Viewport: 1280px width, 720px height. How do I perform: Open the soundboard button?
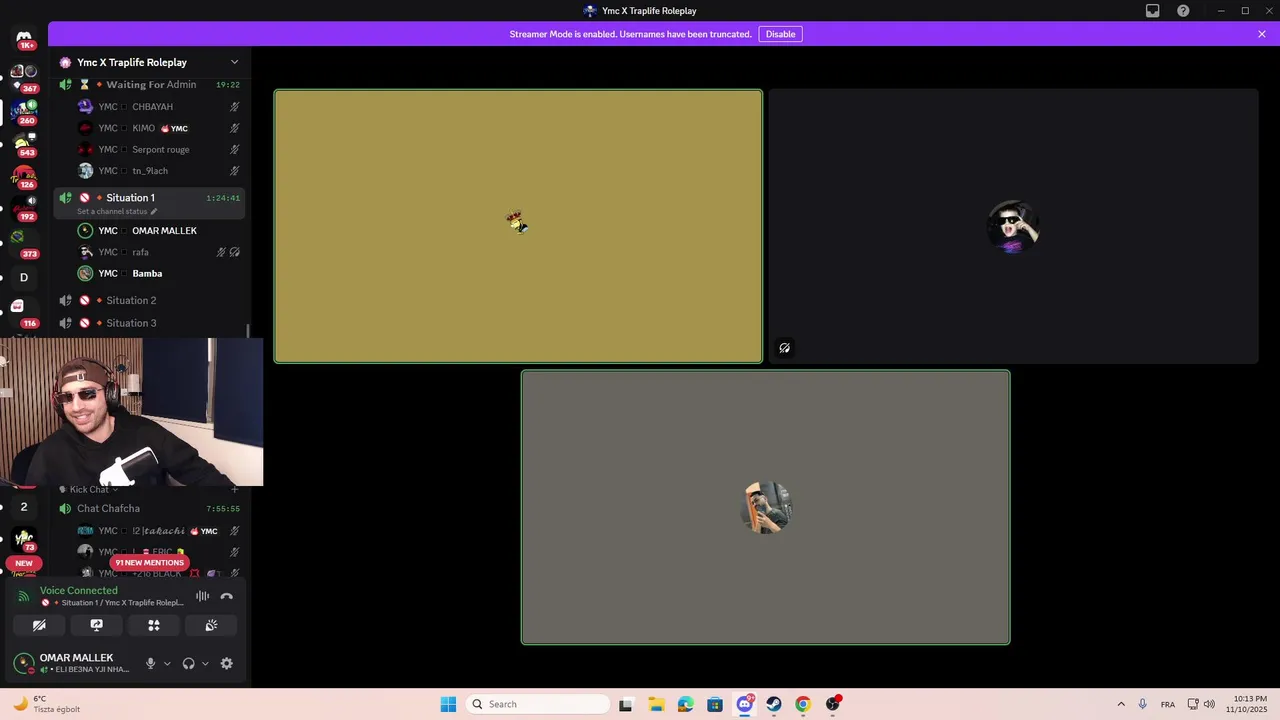[x=211, y=625]
